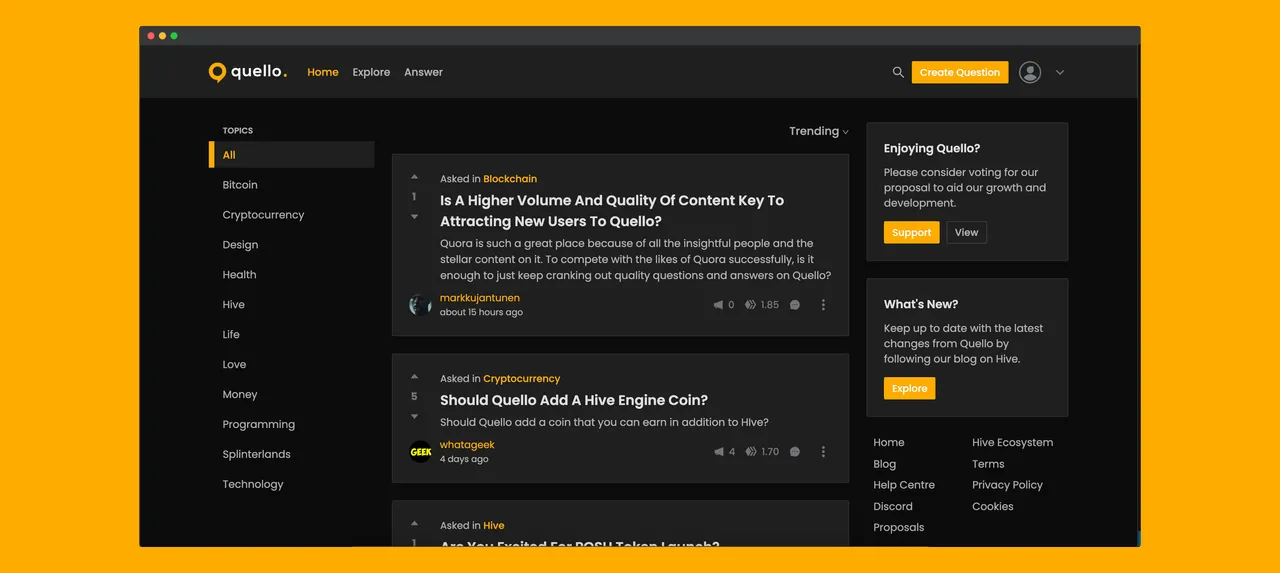This screenshot has height=573, width=1280.
Task: Open more options on whatageek's question
Action: (x=823, y=452)
